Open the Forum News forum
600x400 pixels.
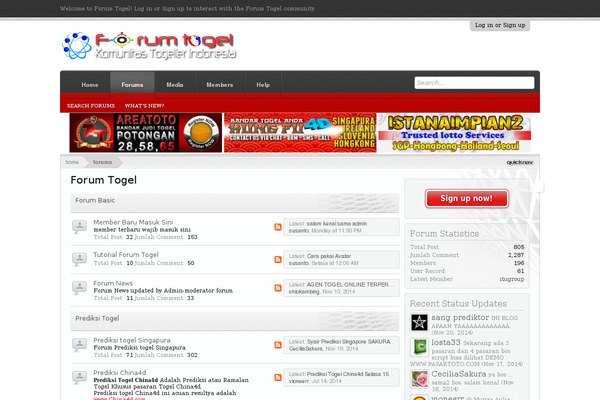coord(113,283)
